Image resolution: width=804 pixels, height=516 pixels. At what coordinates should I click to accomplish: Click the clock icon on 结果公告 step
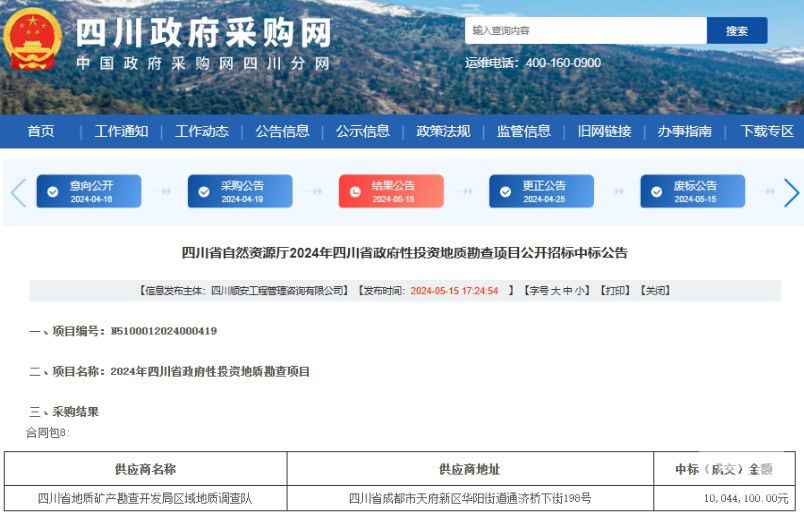point(355,192)
